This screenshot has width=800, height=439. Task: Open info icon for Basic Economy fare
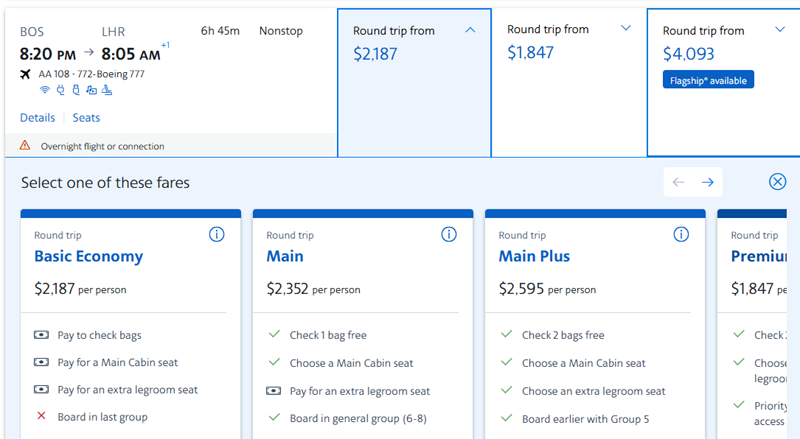[217, 234]
